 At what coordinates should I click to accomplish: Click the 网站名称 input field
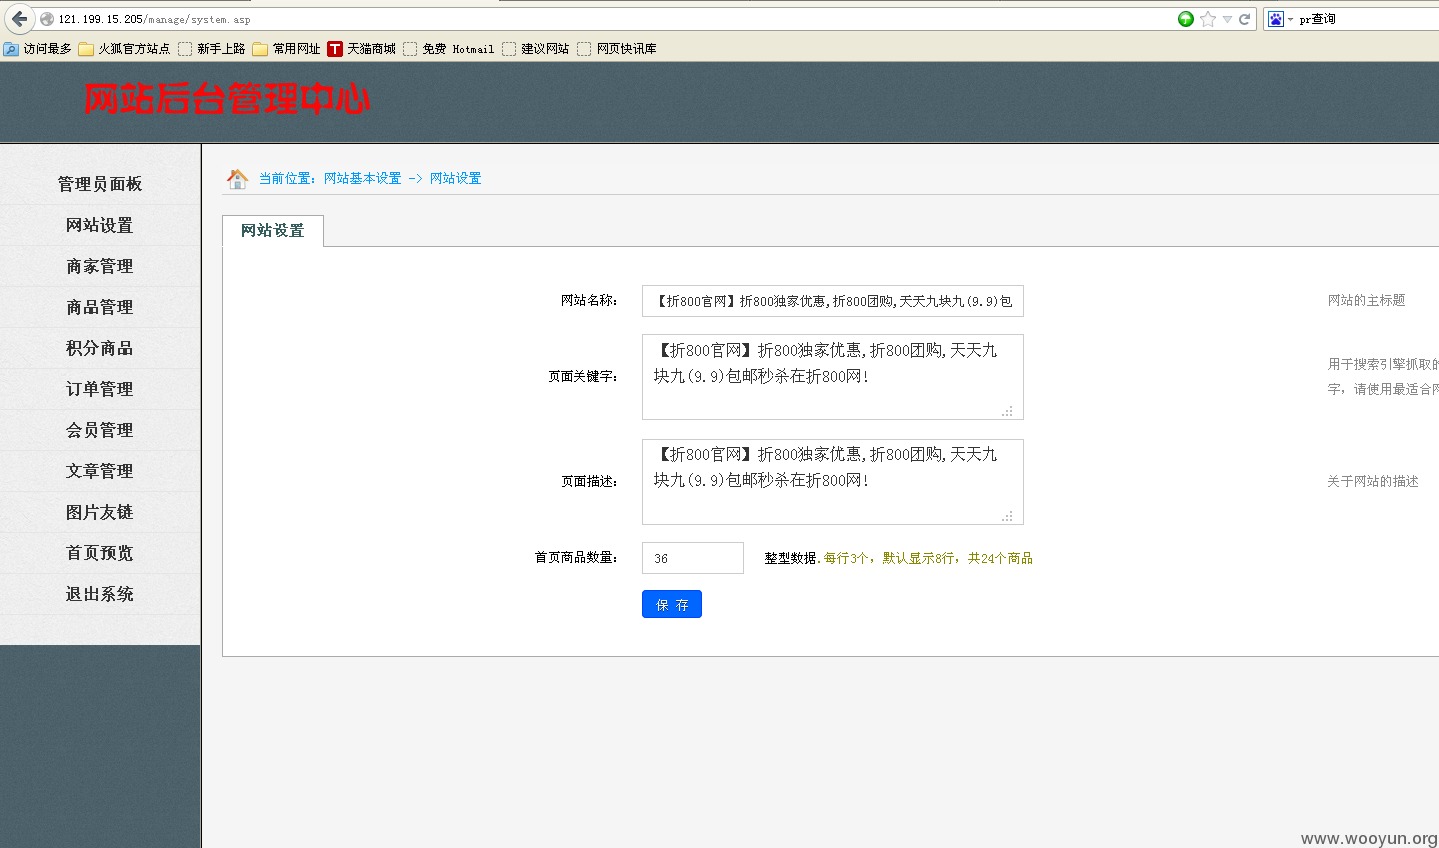click(x=832, y=301)
